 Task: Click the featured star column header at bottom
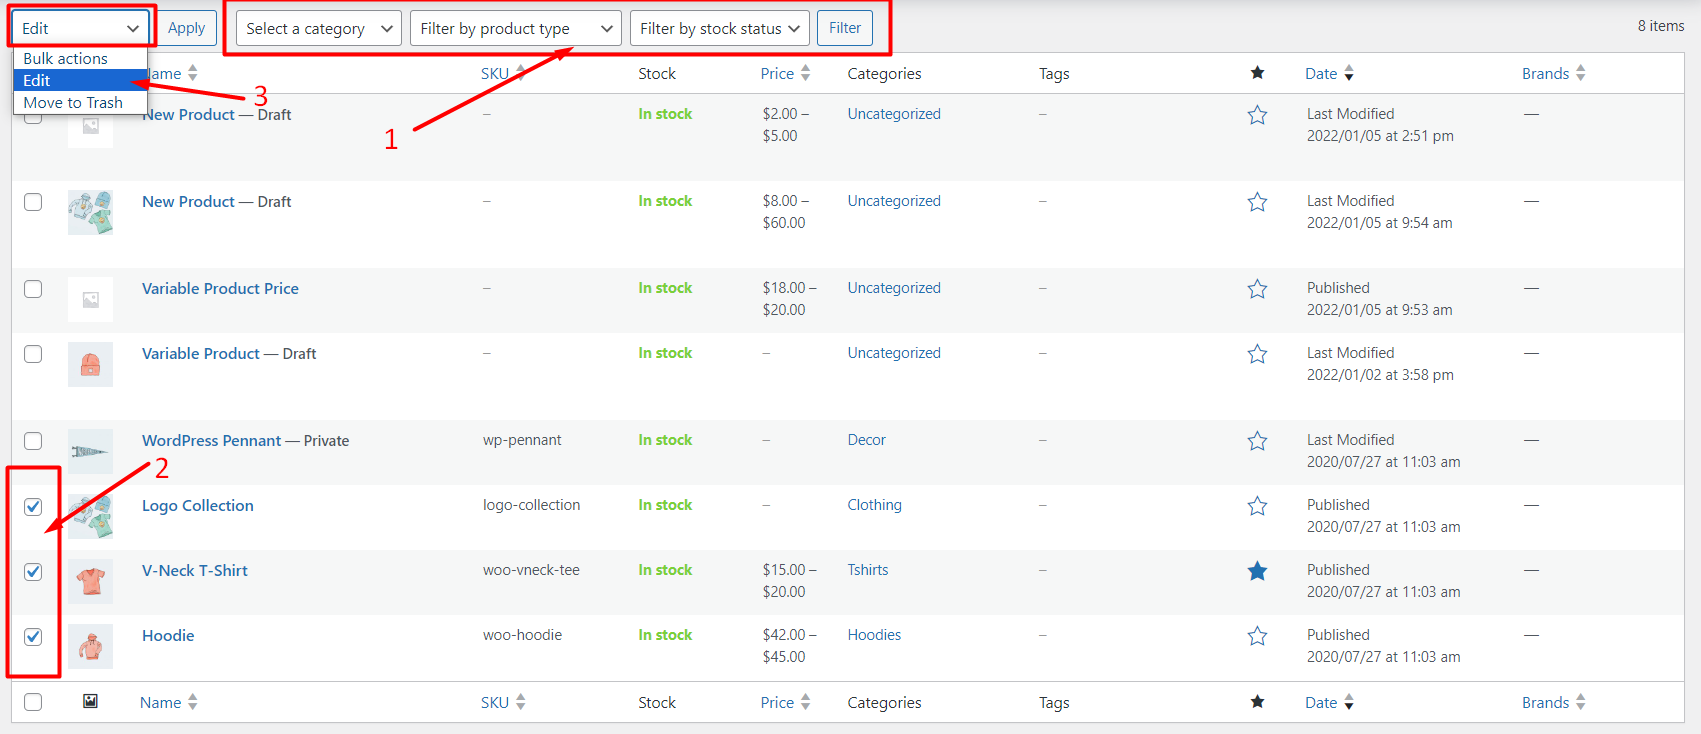1257,702
